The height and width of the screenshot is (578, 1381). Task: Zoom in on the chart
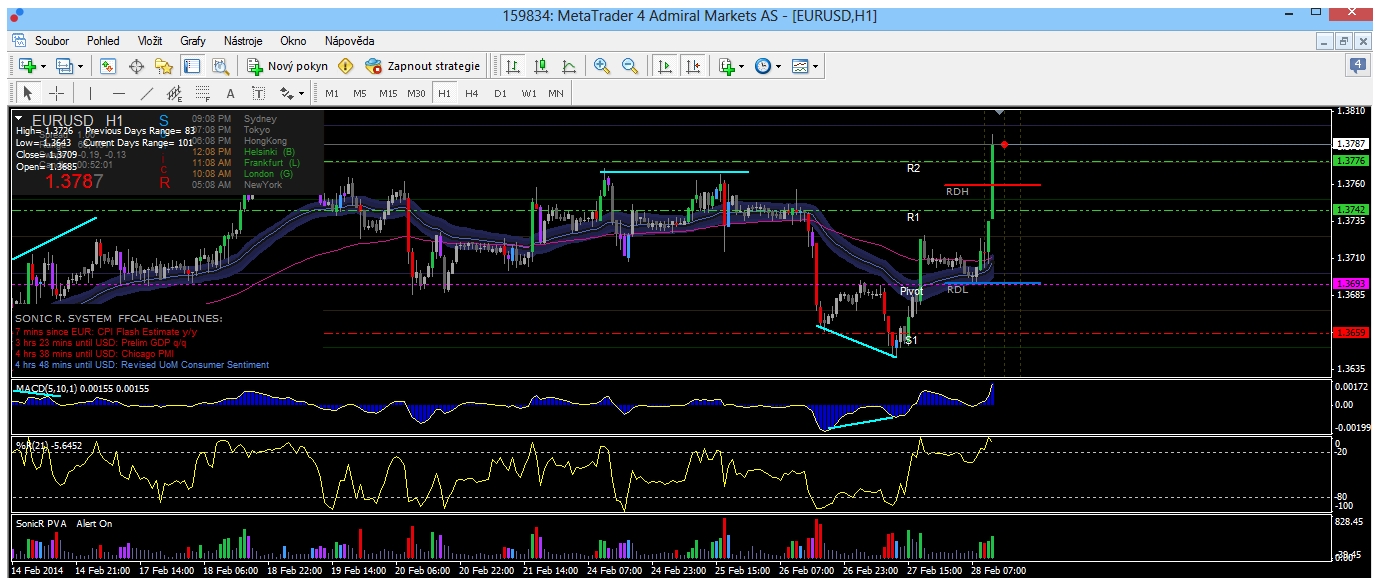point(602,66)
